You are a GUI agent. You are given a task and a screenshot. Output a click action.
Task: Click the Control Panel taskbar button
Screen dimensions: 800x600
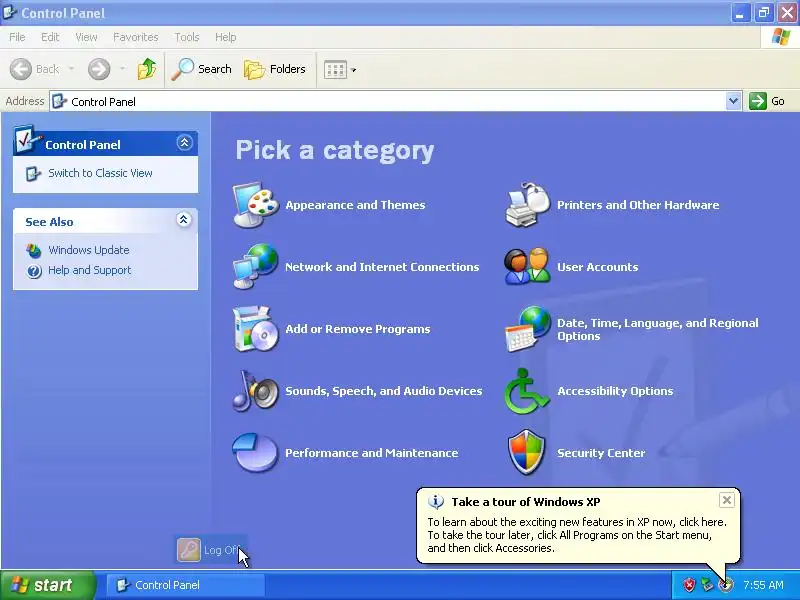pyautogui.click(x=185, y=585)
